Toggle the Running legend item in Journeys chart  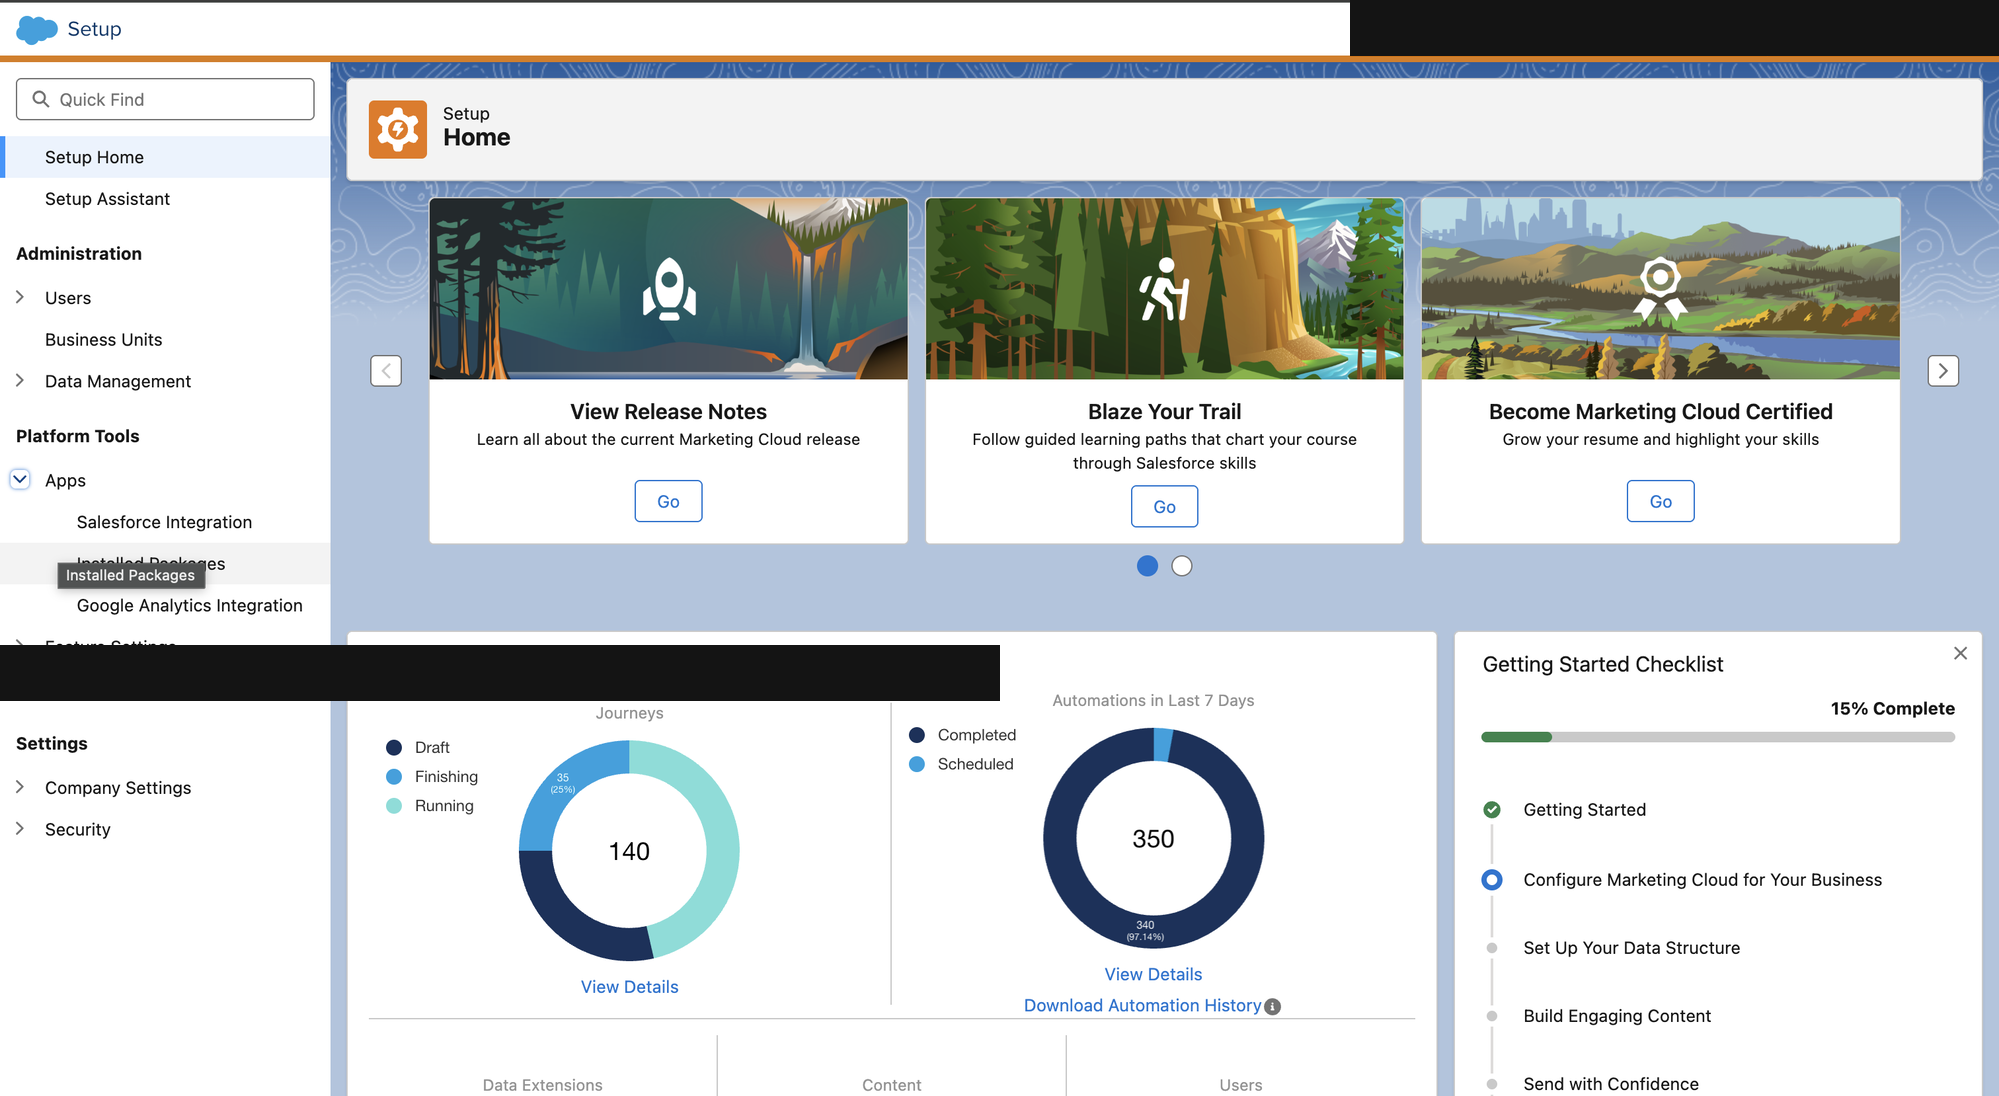[430, 806]
